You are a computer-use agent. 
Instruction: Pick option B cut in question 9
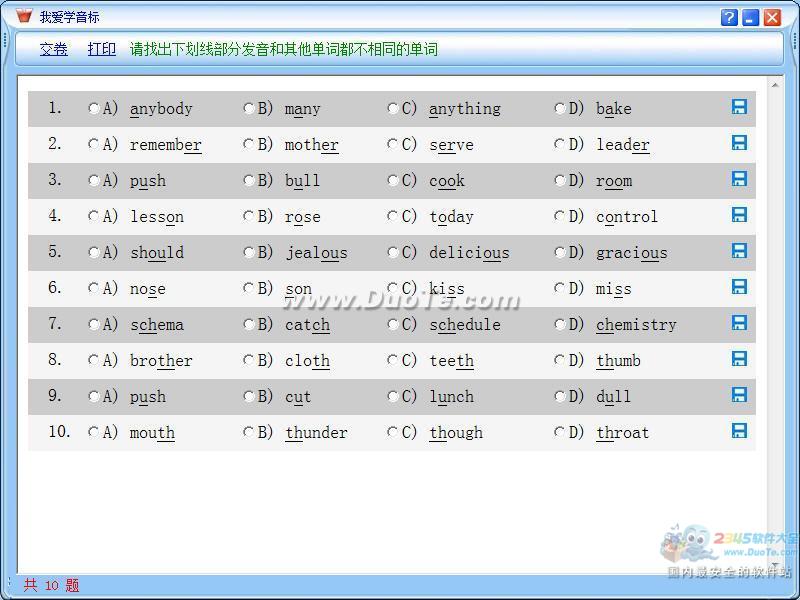click(248, 396)
